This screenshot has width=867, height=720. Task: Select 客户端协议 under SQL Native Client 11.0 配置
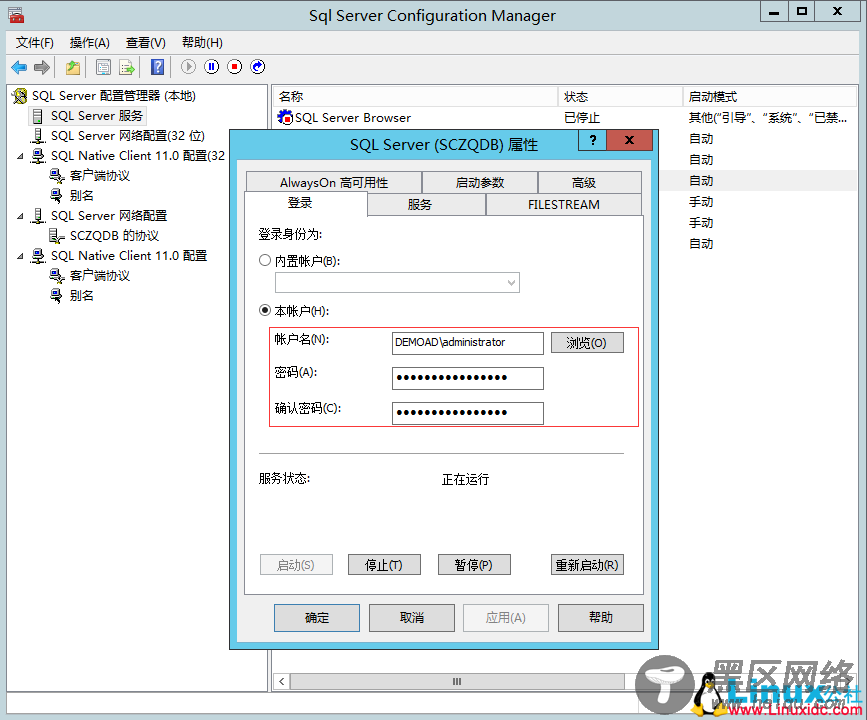click(100, 275)
